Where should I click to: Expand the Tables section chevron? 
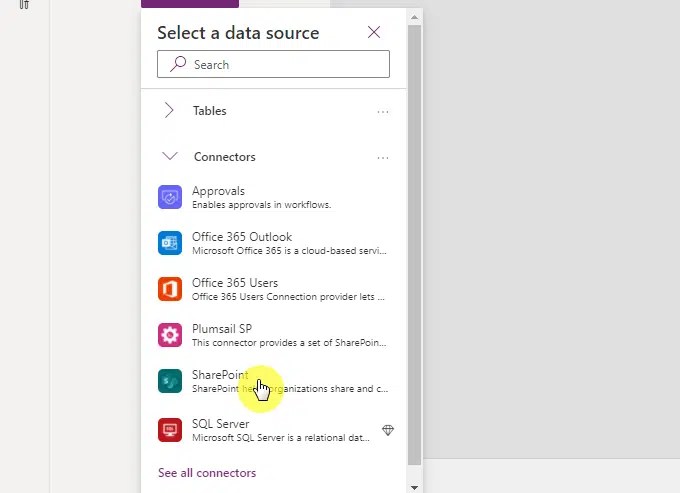(x=169, y=111)
